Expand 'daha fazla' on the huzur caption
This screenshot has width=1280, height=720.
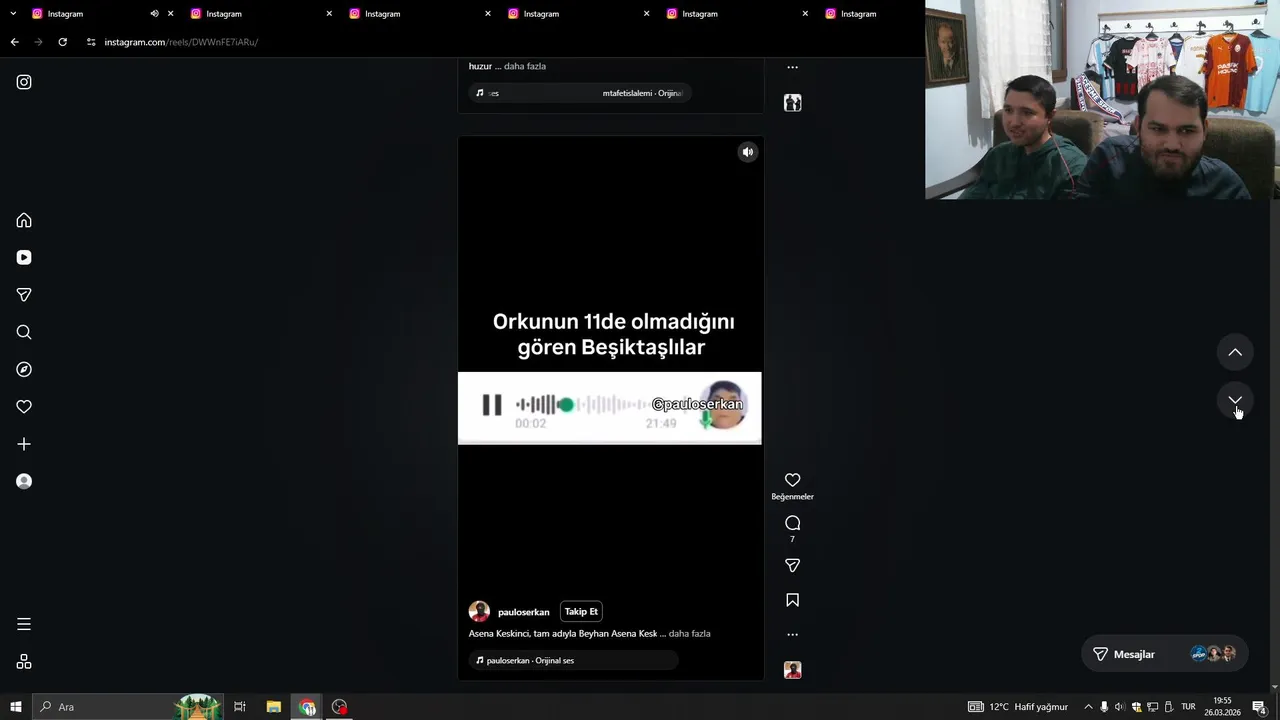click(525, 66)
